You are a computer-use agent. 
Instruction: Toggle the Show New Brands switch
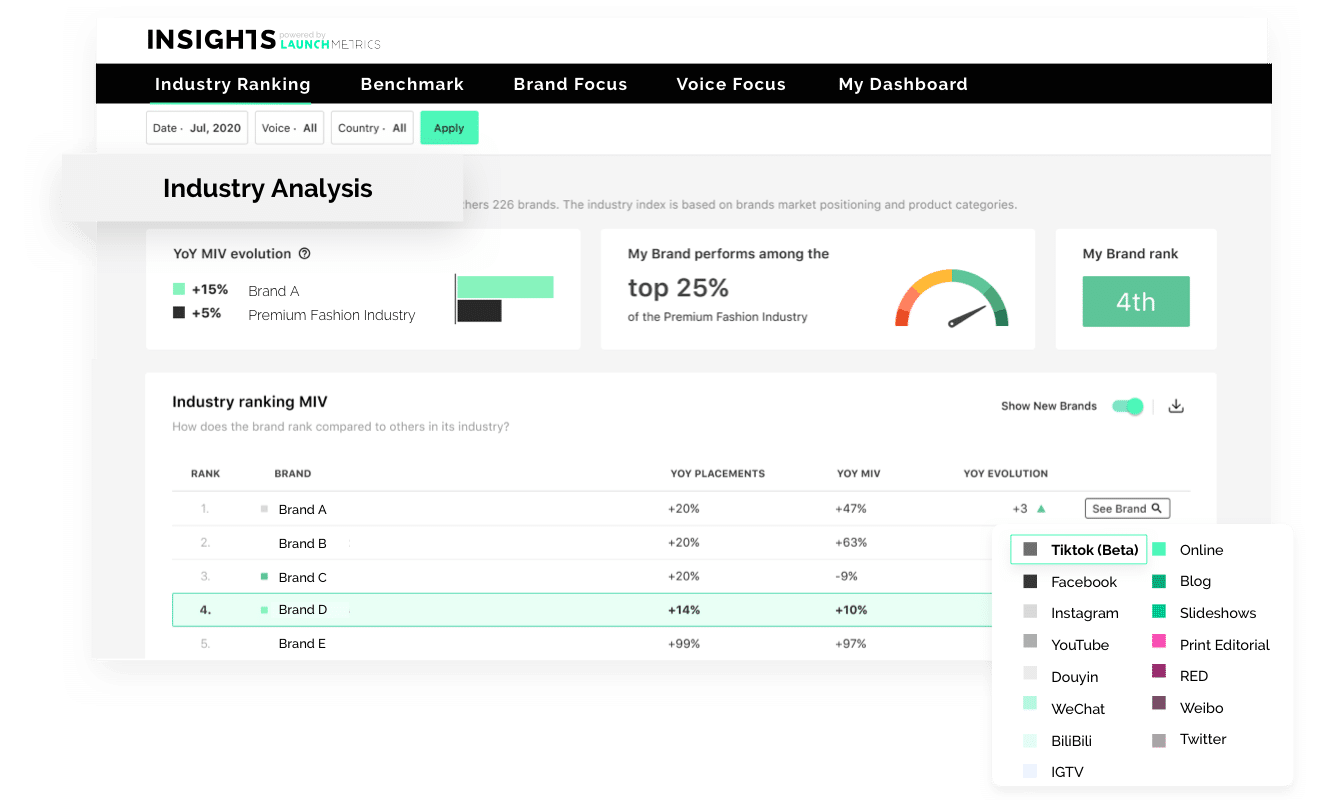point(1128,406)
